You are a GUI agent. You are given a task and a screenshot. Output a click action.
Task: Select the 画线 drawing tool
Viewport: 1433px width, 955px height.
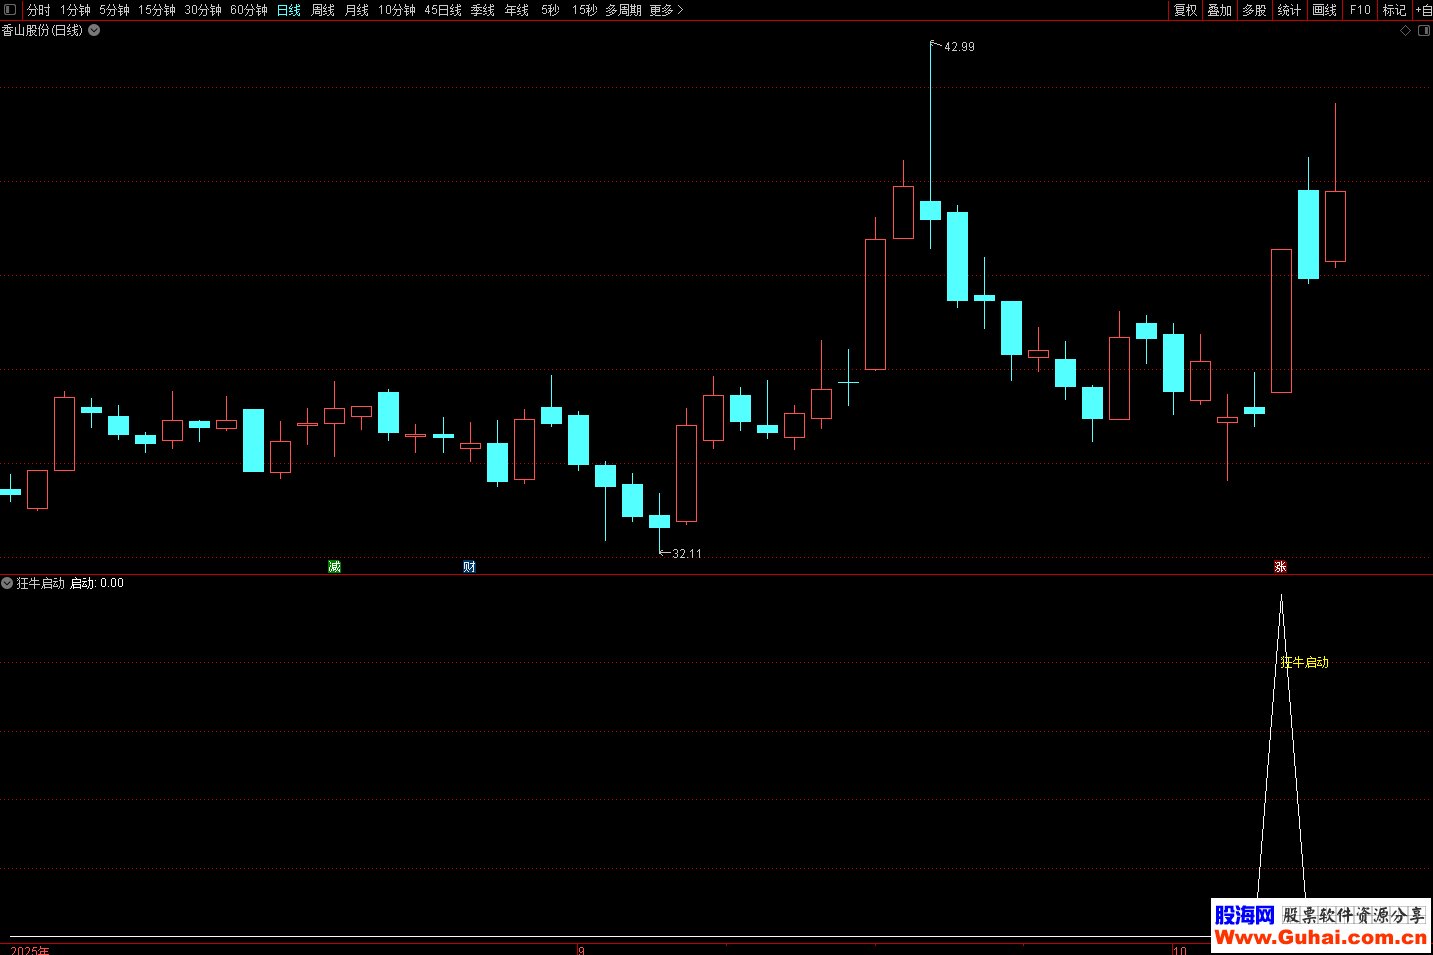point(1324,10)
